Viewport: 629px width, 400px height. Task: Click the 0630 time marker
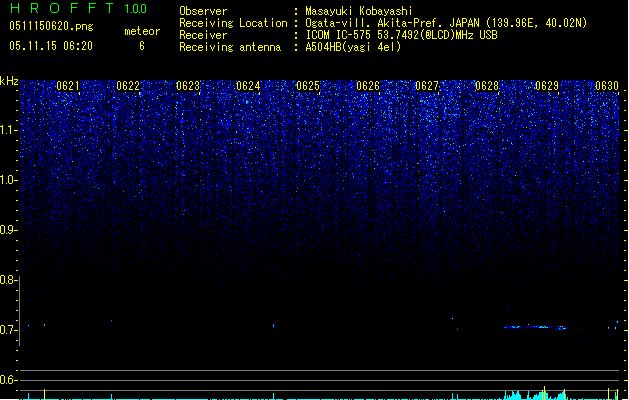(607, 86)
